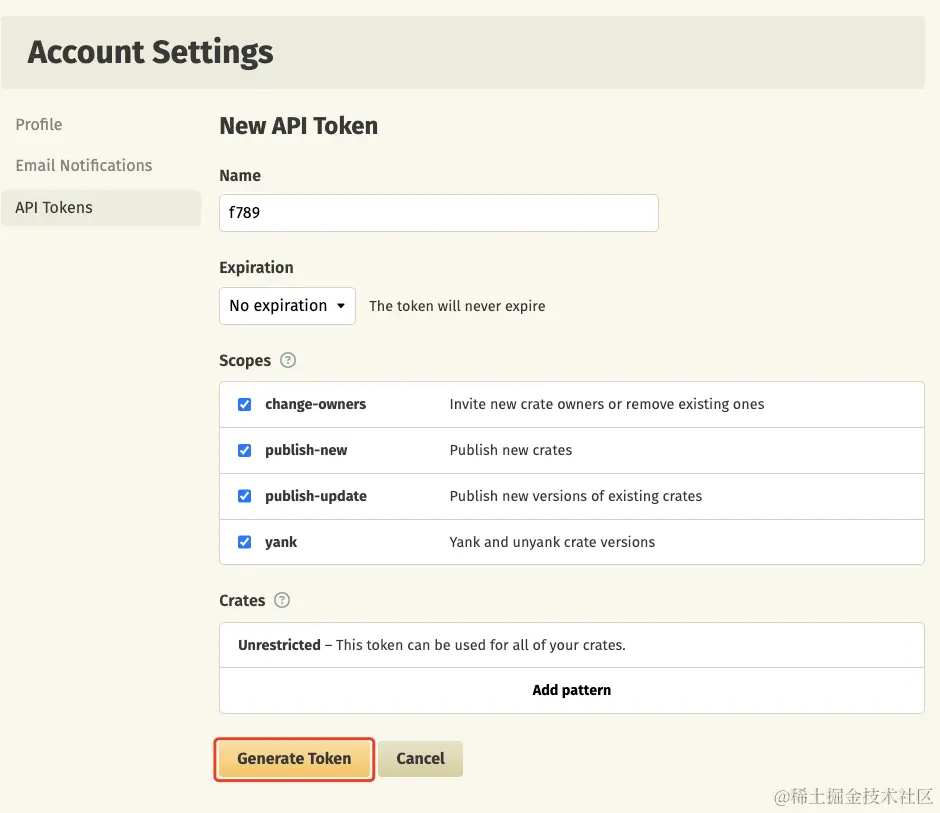This screenshot has height=813, width=940.
Task: Focus the token Name input field
Action: pos(438,213)
